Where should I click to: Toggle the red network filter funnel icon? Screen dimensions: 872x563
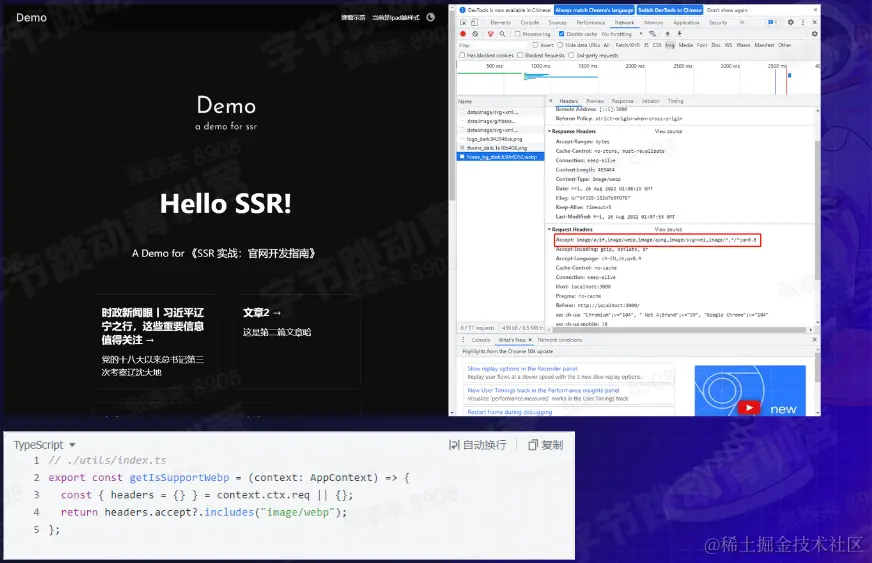(490, 34)
